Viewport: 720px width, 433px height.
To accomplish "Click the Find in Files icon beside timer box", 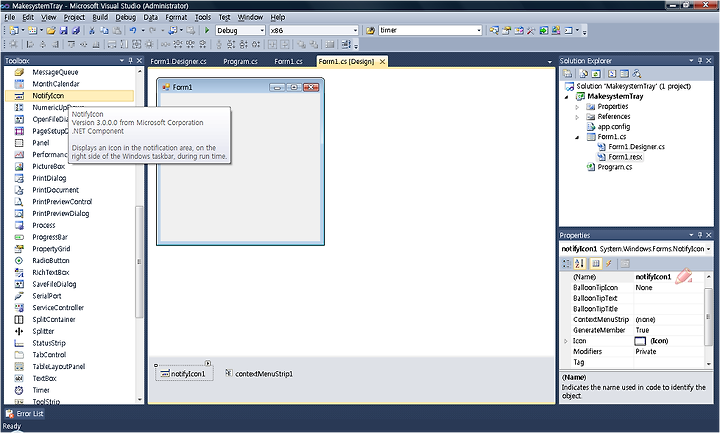I will pos(370,30).
